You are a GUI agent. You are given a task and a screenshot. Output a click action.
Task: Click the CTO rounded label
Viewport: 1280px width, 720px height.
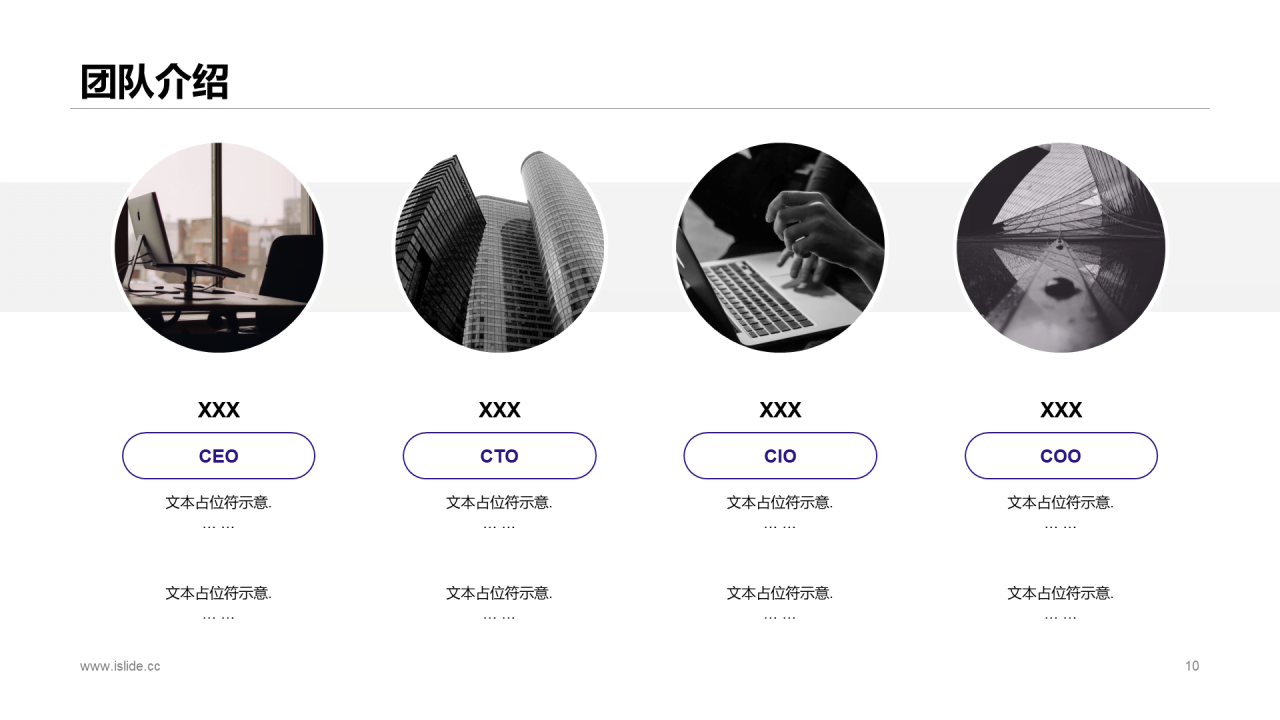[499, 456]
